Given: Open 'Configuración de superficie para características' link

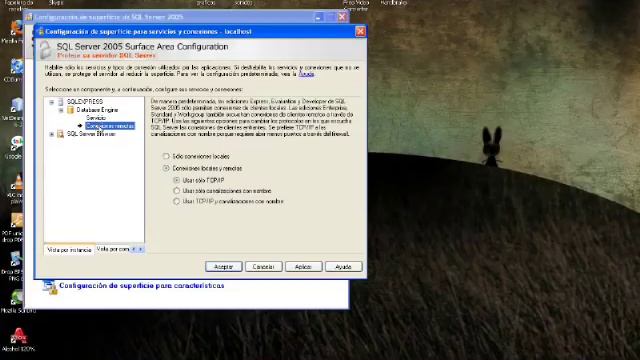Looking at the screenshot, I should [142, 285].
